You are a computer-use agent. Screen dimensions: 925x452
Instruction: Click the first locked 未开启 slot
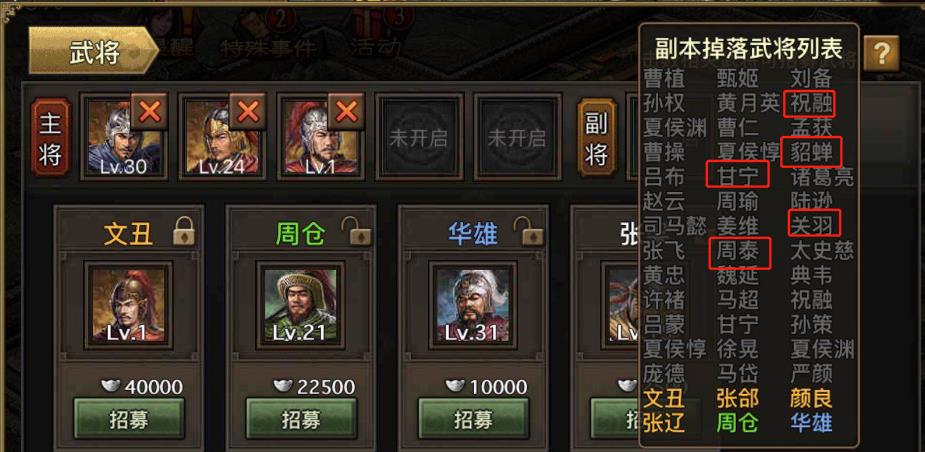pyautogui.click(x=418, y=138)
